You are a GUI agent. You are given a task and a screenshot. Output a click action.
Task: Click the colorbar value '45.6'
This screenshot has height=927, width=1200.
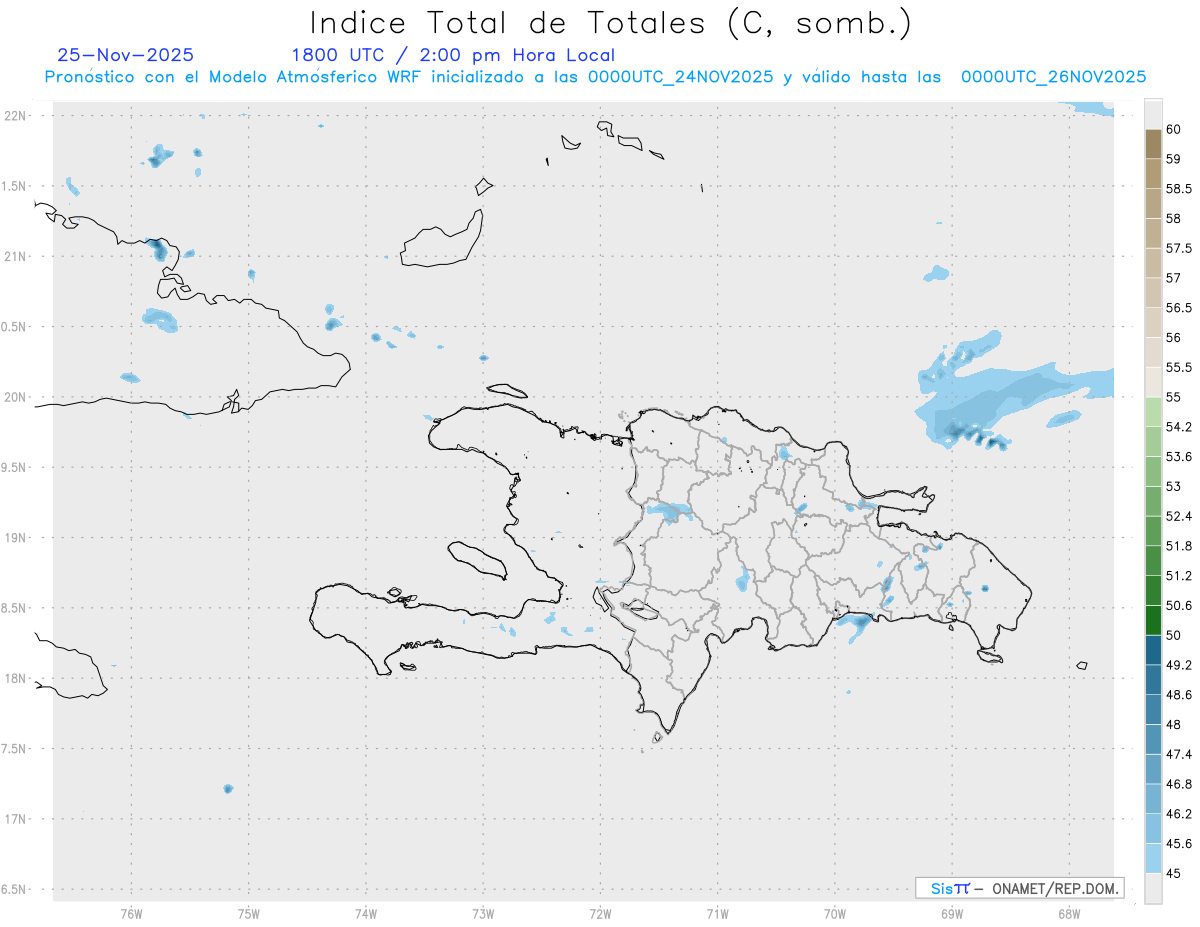click(x=1178, y=844)
